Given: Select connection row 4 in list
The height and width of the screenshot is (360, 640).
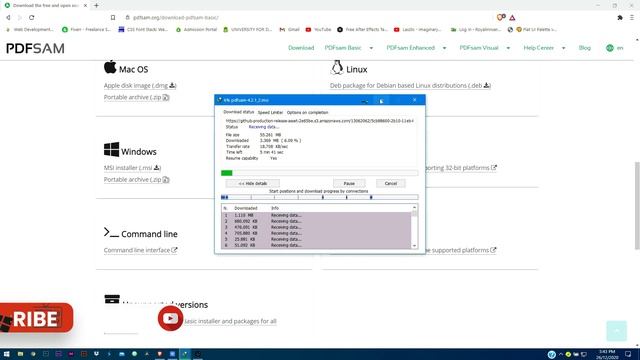Looking at the screenshot, I should tap(316, 233).
